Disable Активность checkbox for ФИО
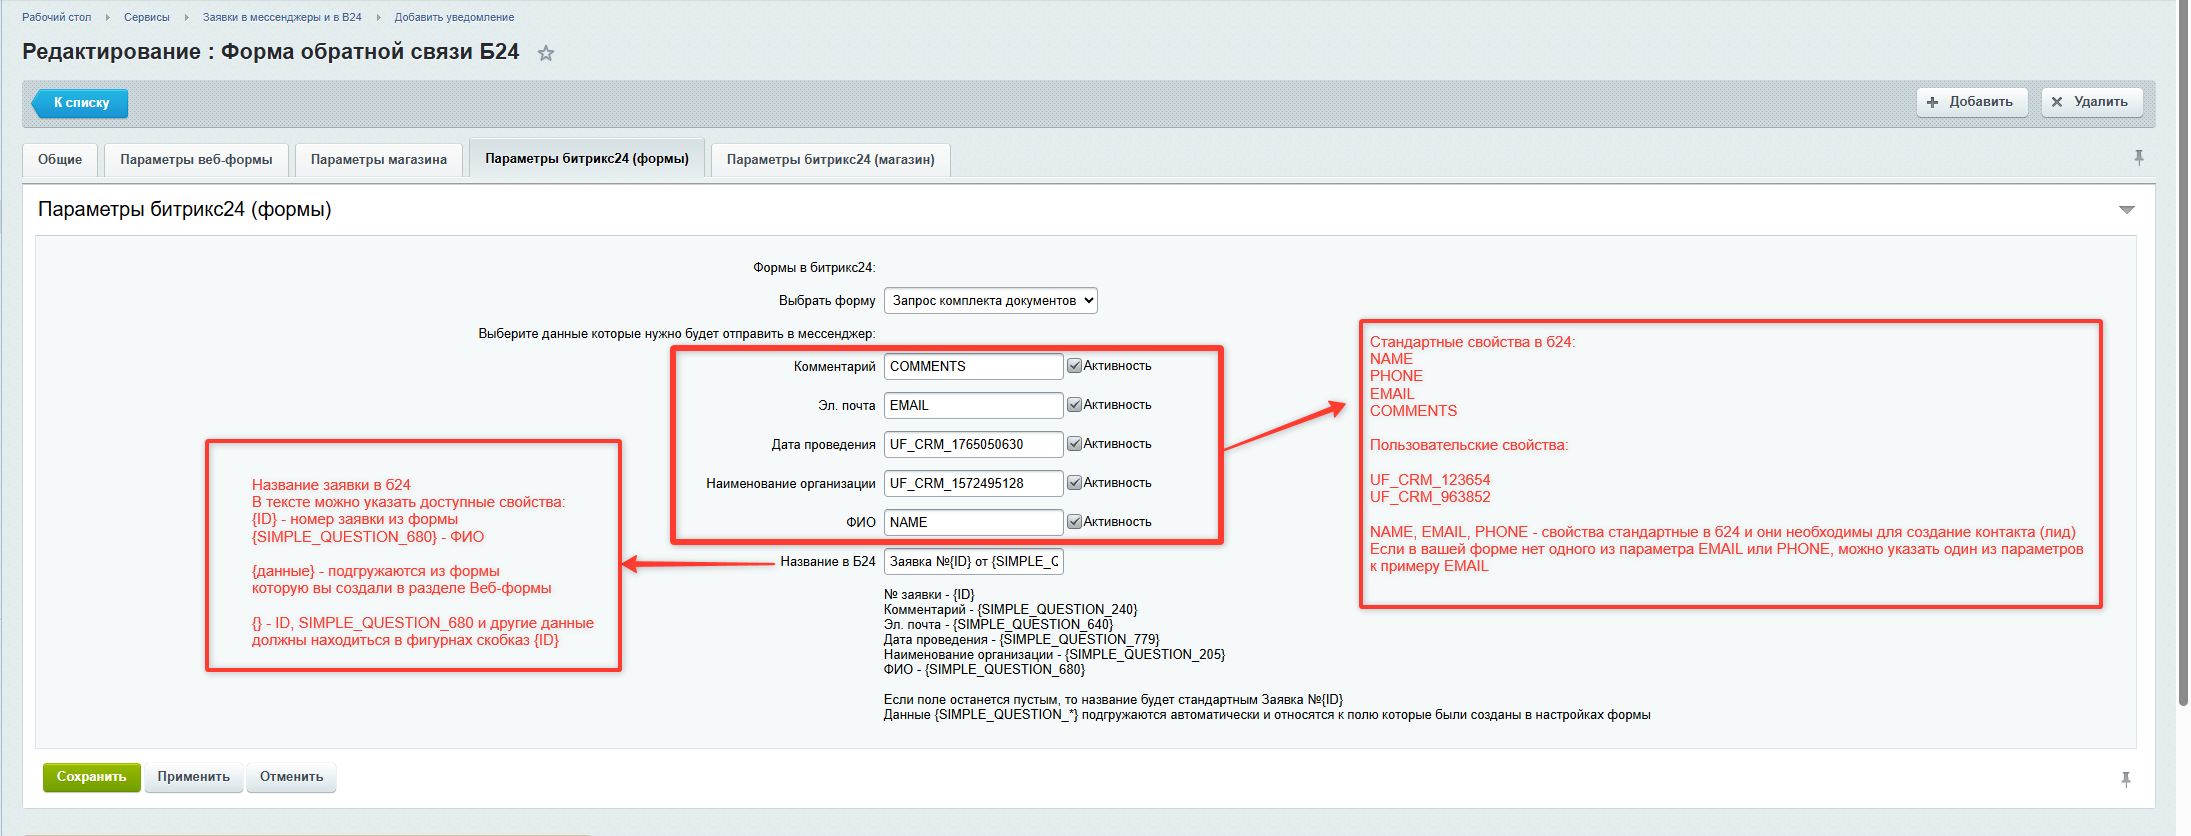This screenshot has height=836, width=2191. pyautogui.click(x=1074, y=522)
